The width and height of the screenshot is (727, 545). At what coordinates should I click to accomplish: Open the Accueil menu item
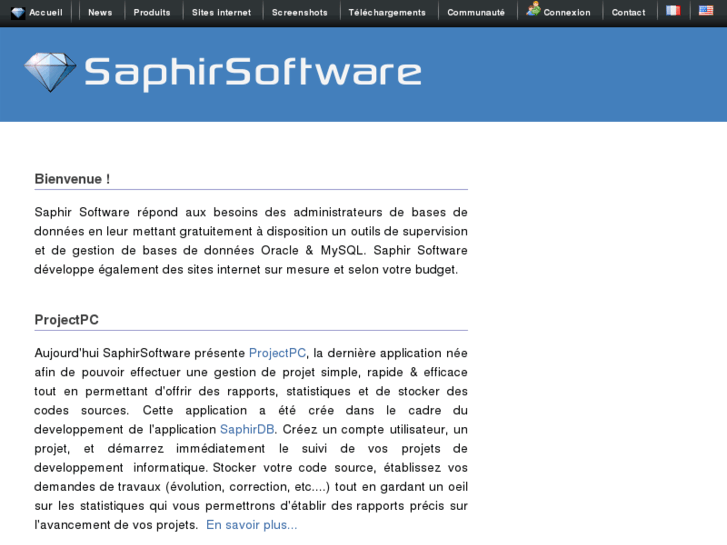tap(45, 13)
